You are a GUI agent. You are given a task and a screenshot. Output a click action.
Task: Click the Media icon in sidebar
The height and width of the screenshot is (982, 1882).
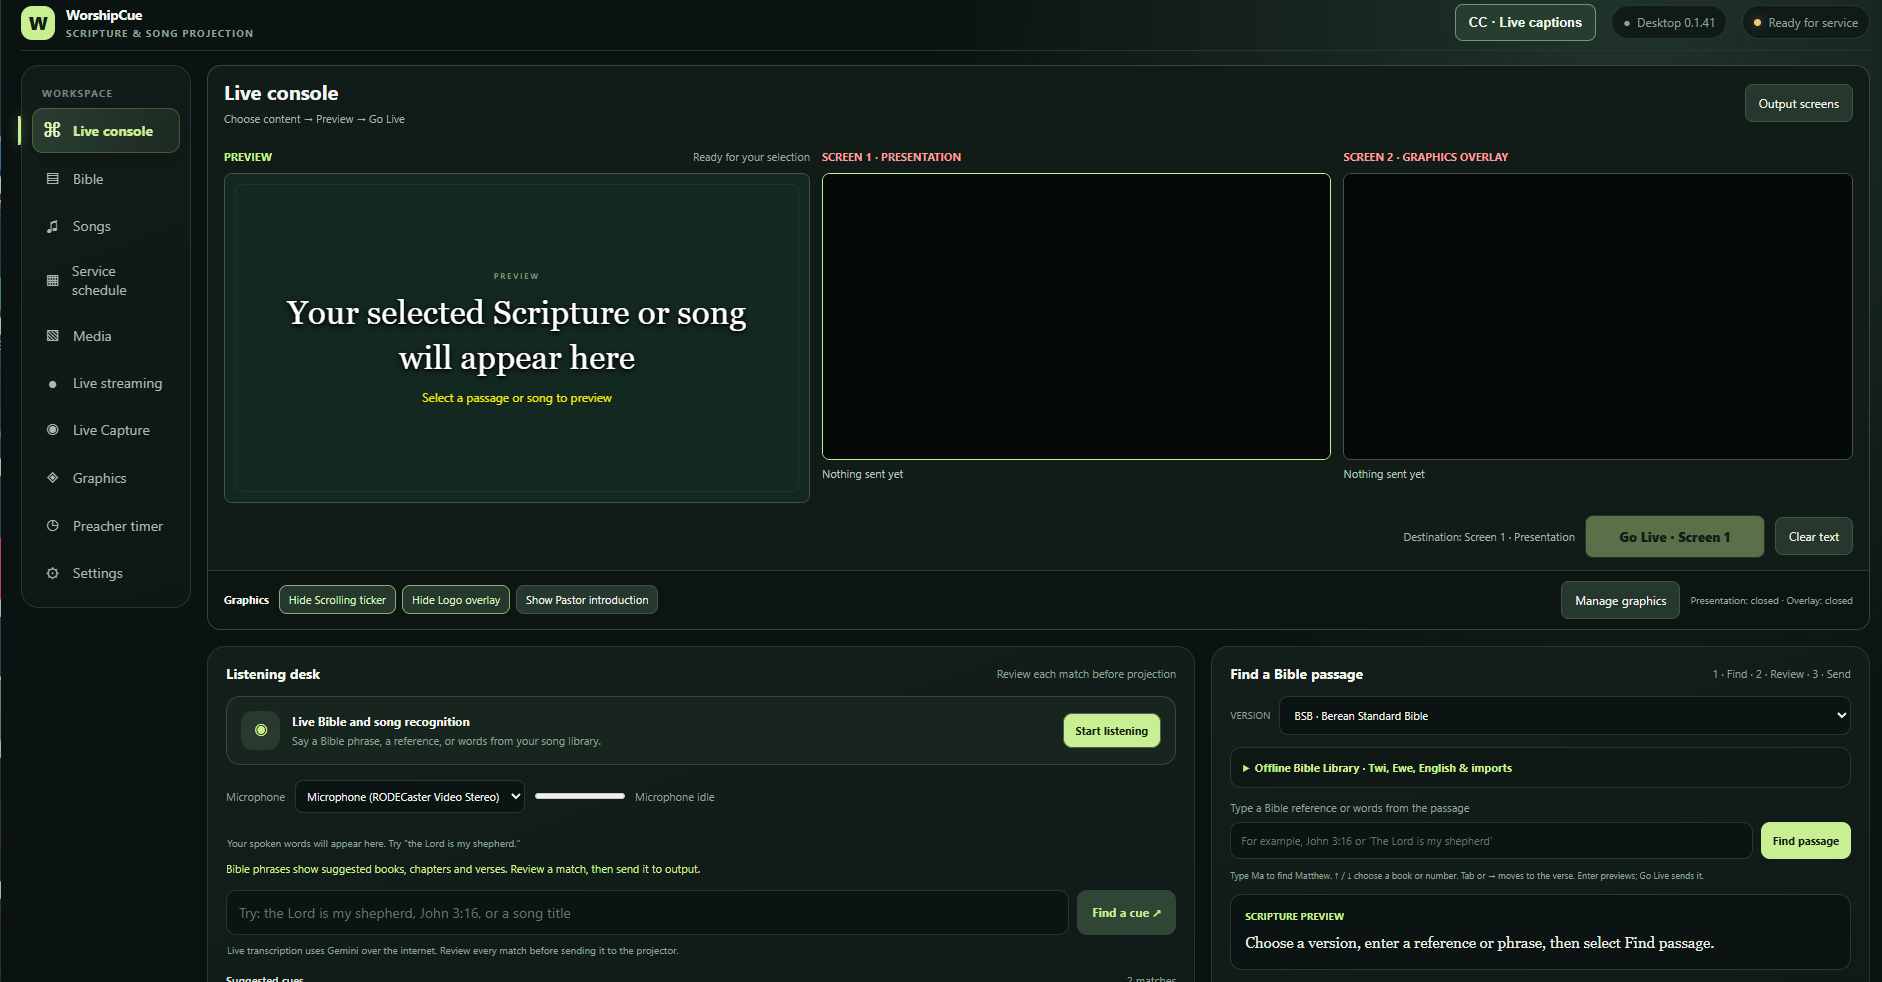pos(53,336)
